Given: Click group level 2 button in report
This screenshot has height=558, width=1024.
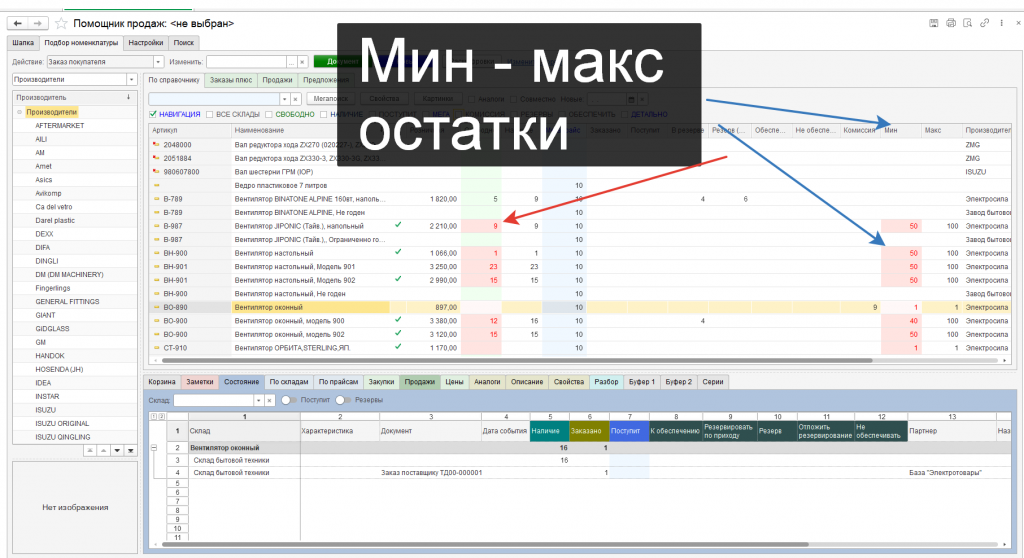Looking at the screenshot, I should point(161,416).
